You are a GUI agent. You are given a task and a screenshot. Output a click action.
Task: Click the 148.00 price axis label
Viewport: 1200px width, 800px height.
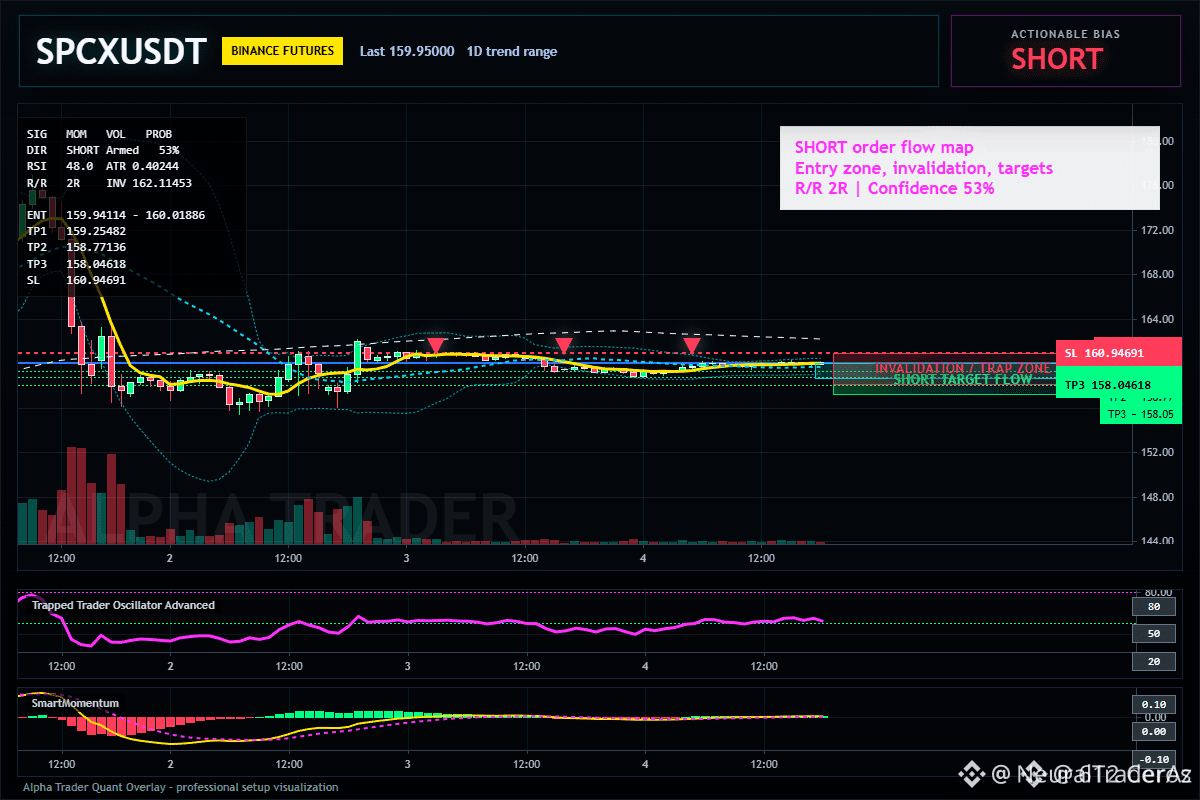1158,497
